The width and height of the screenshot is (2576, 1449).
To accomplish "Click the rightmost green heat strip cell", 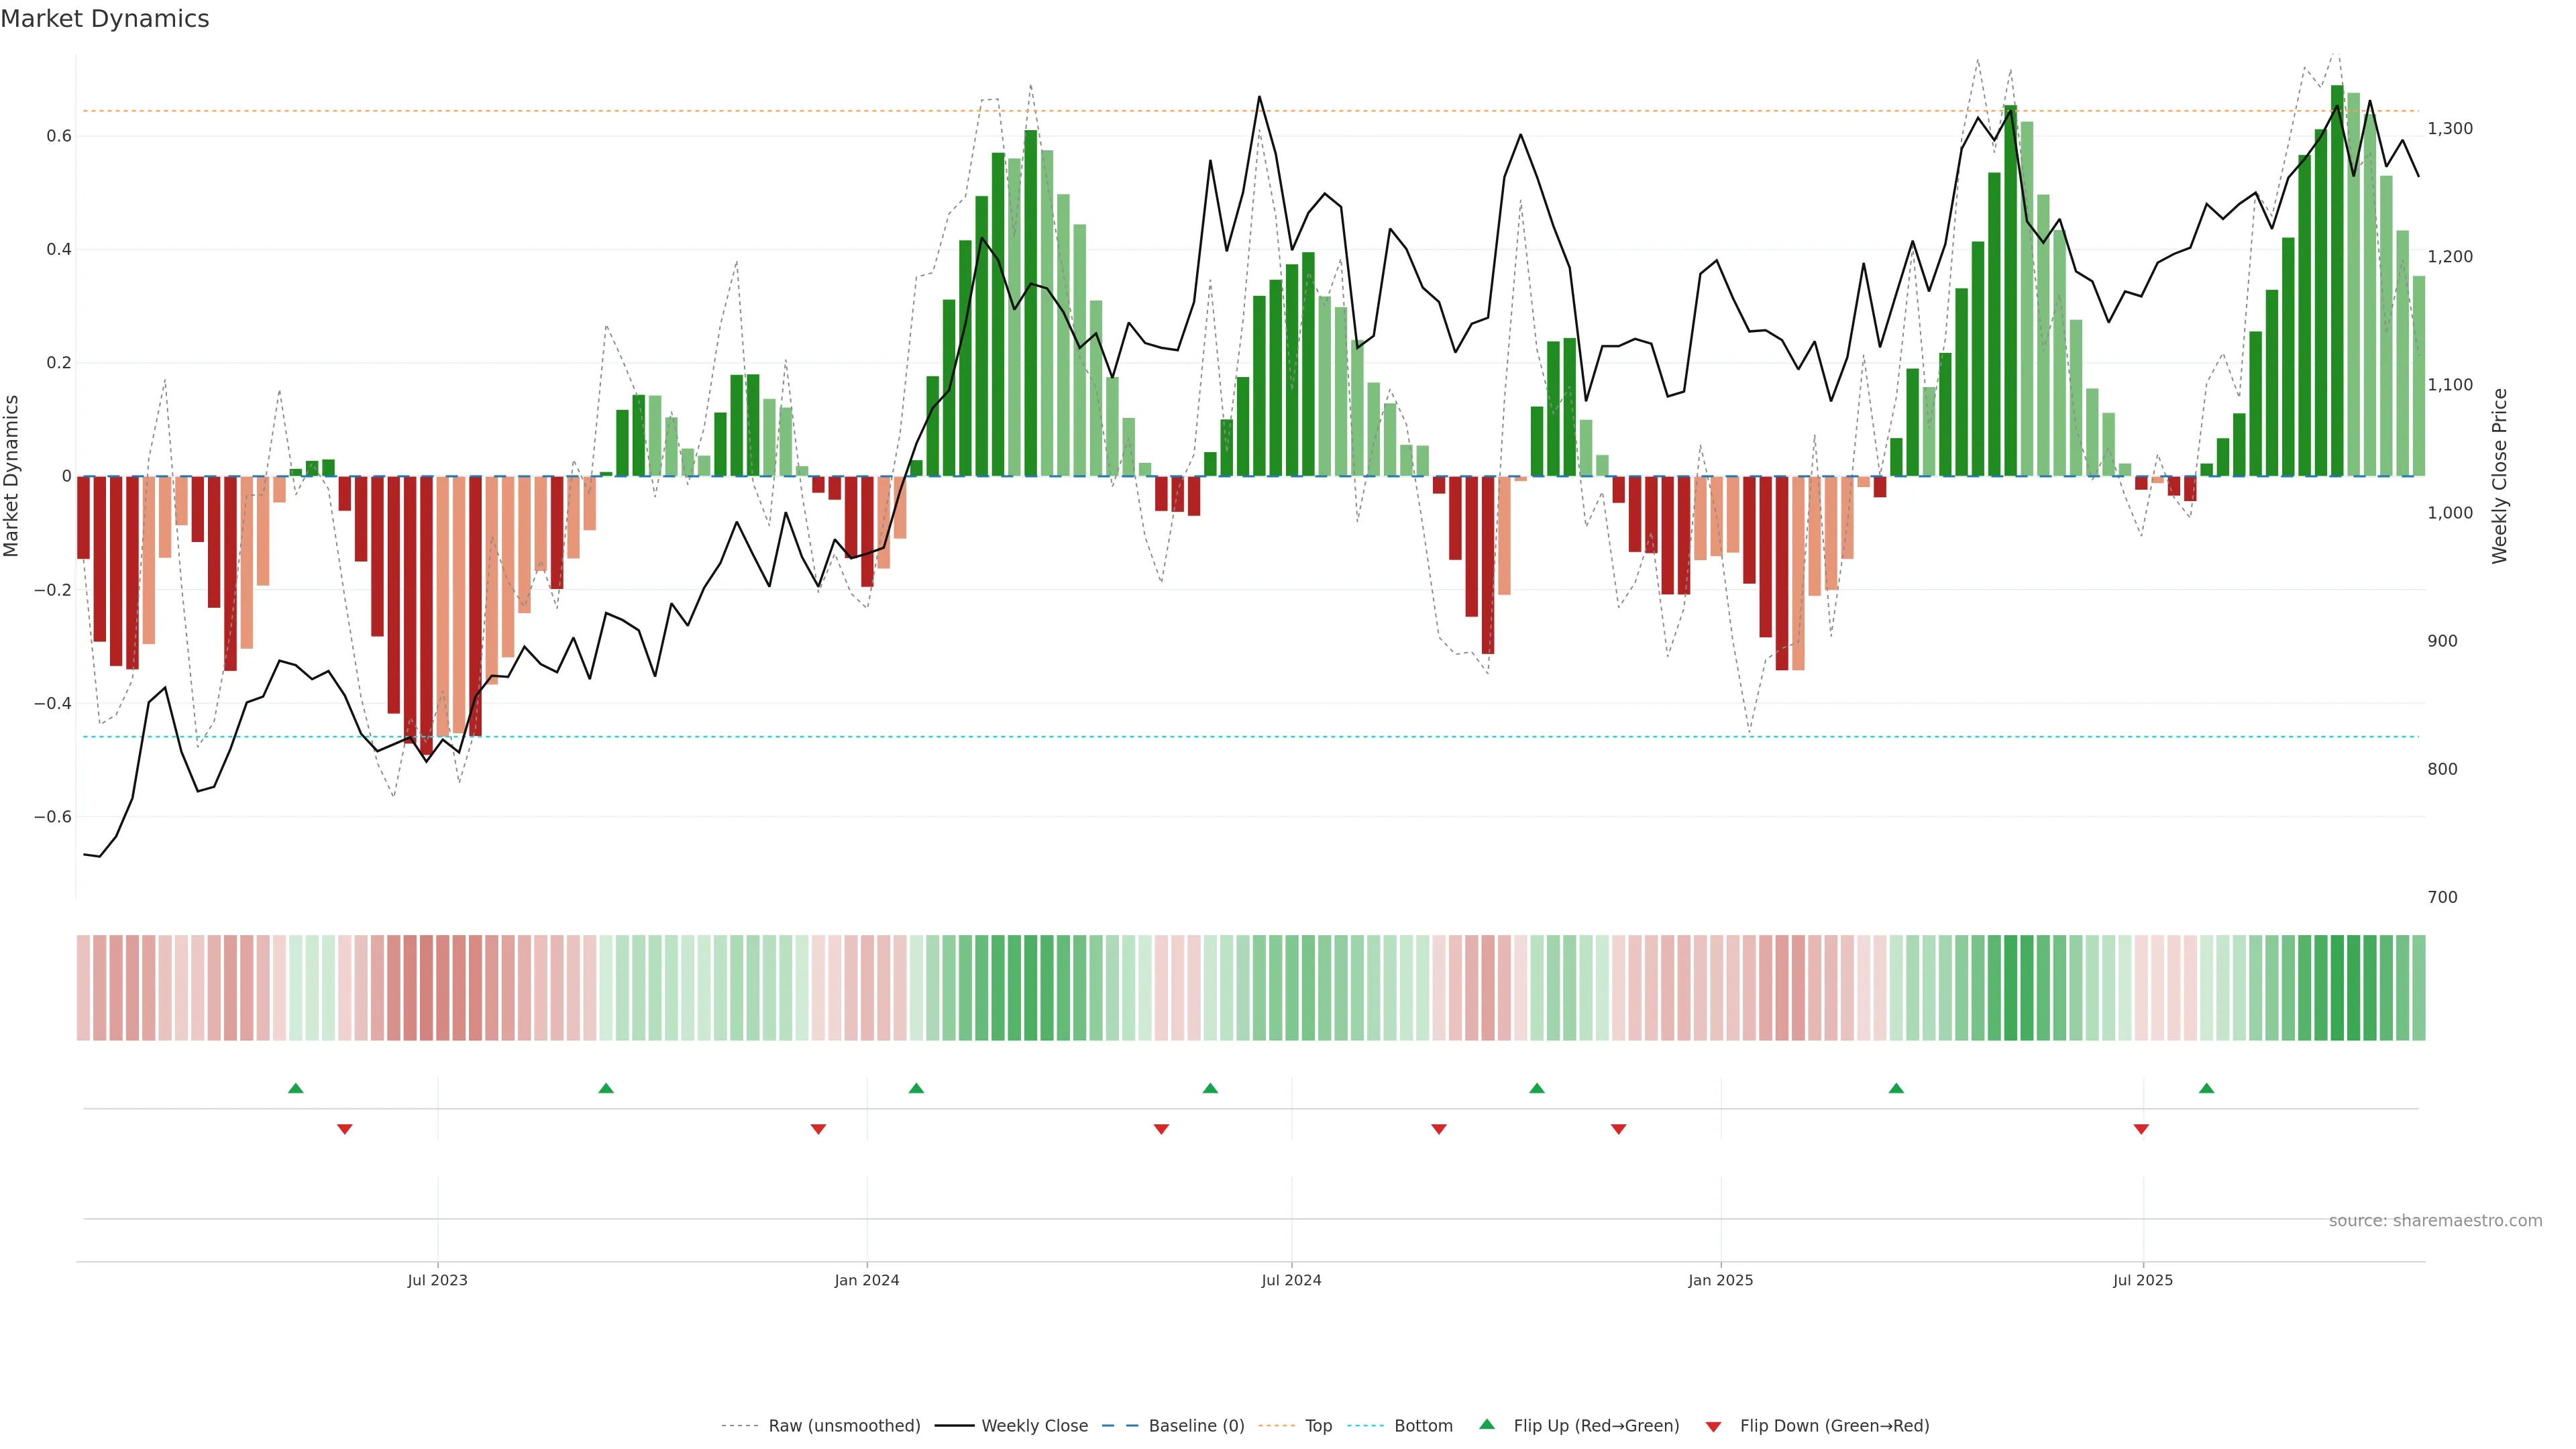I will (2418, 988).
